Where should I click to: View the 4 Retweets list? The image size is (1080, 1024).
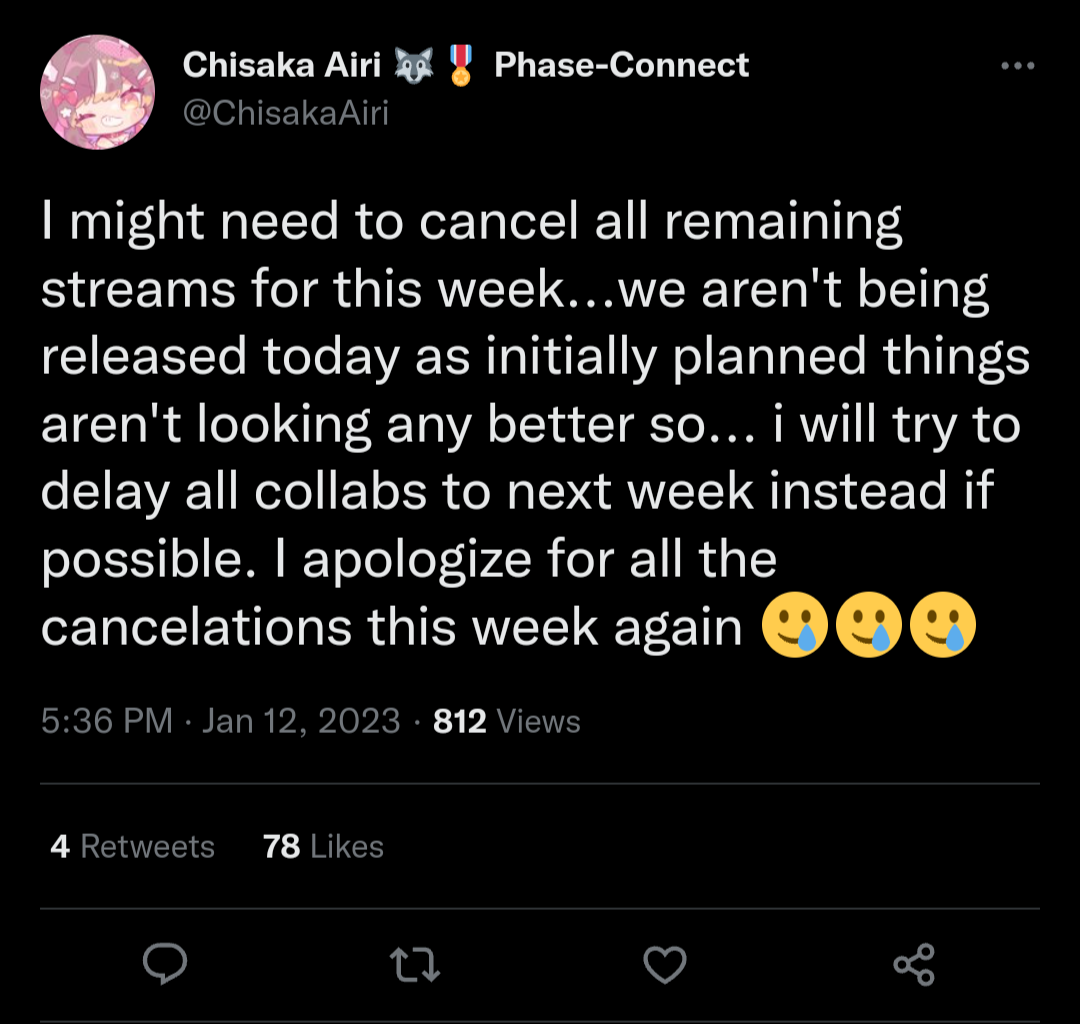tap(132, 846)
